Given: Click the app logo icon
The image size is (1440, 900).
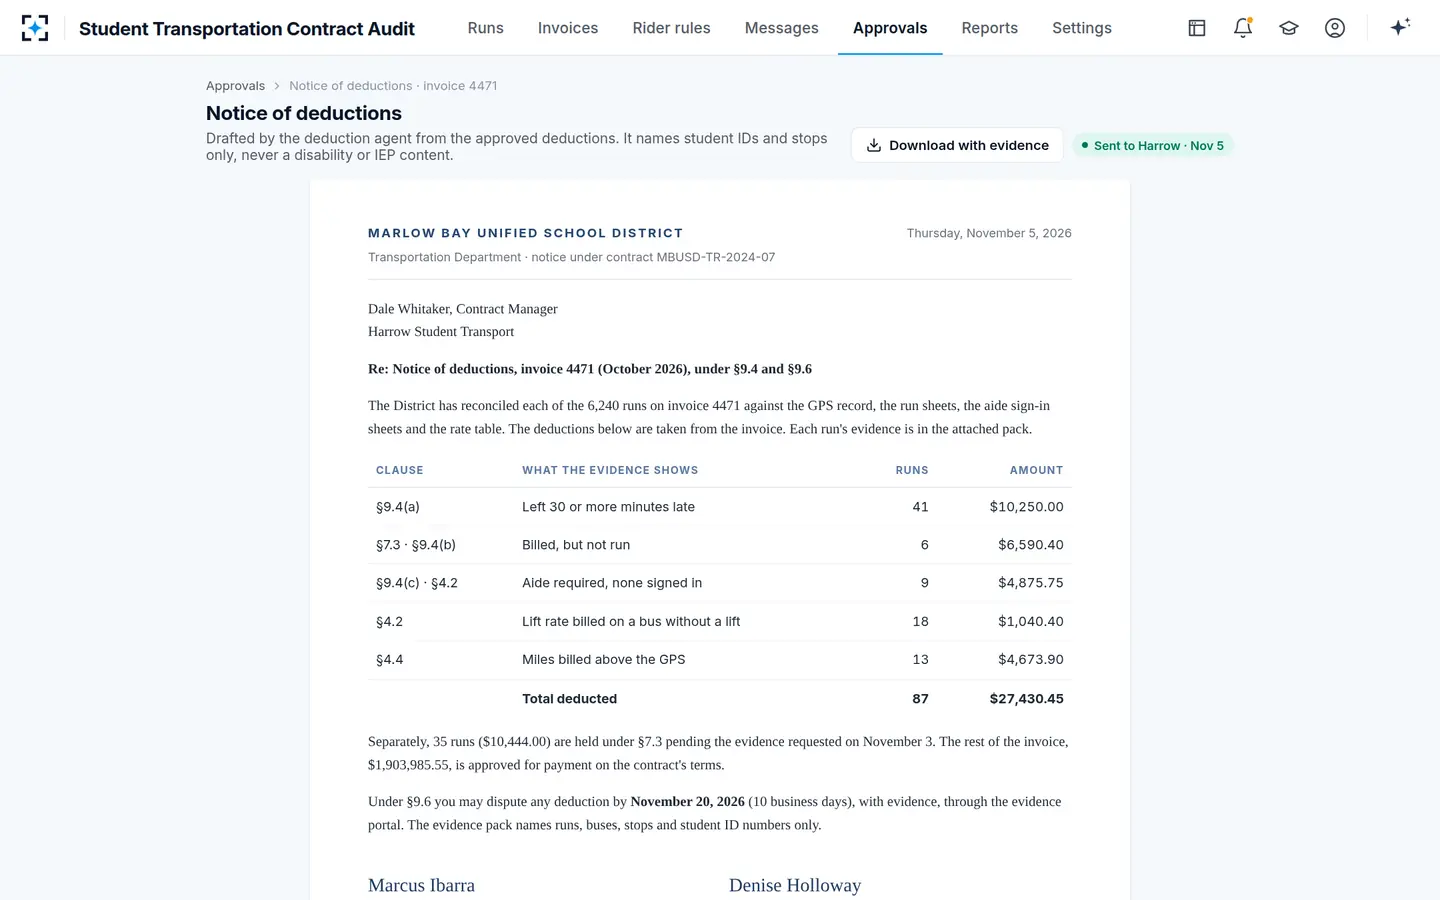Looking at the screenshot, I should [35, 28].
